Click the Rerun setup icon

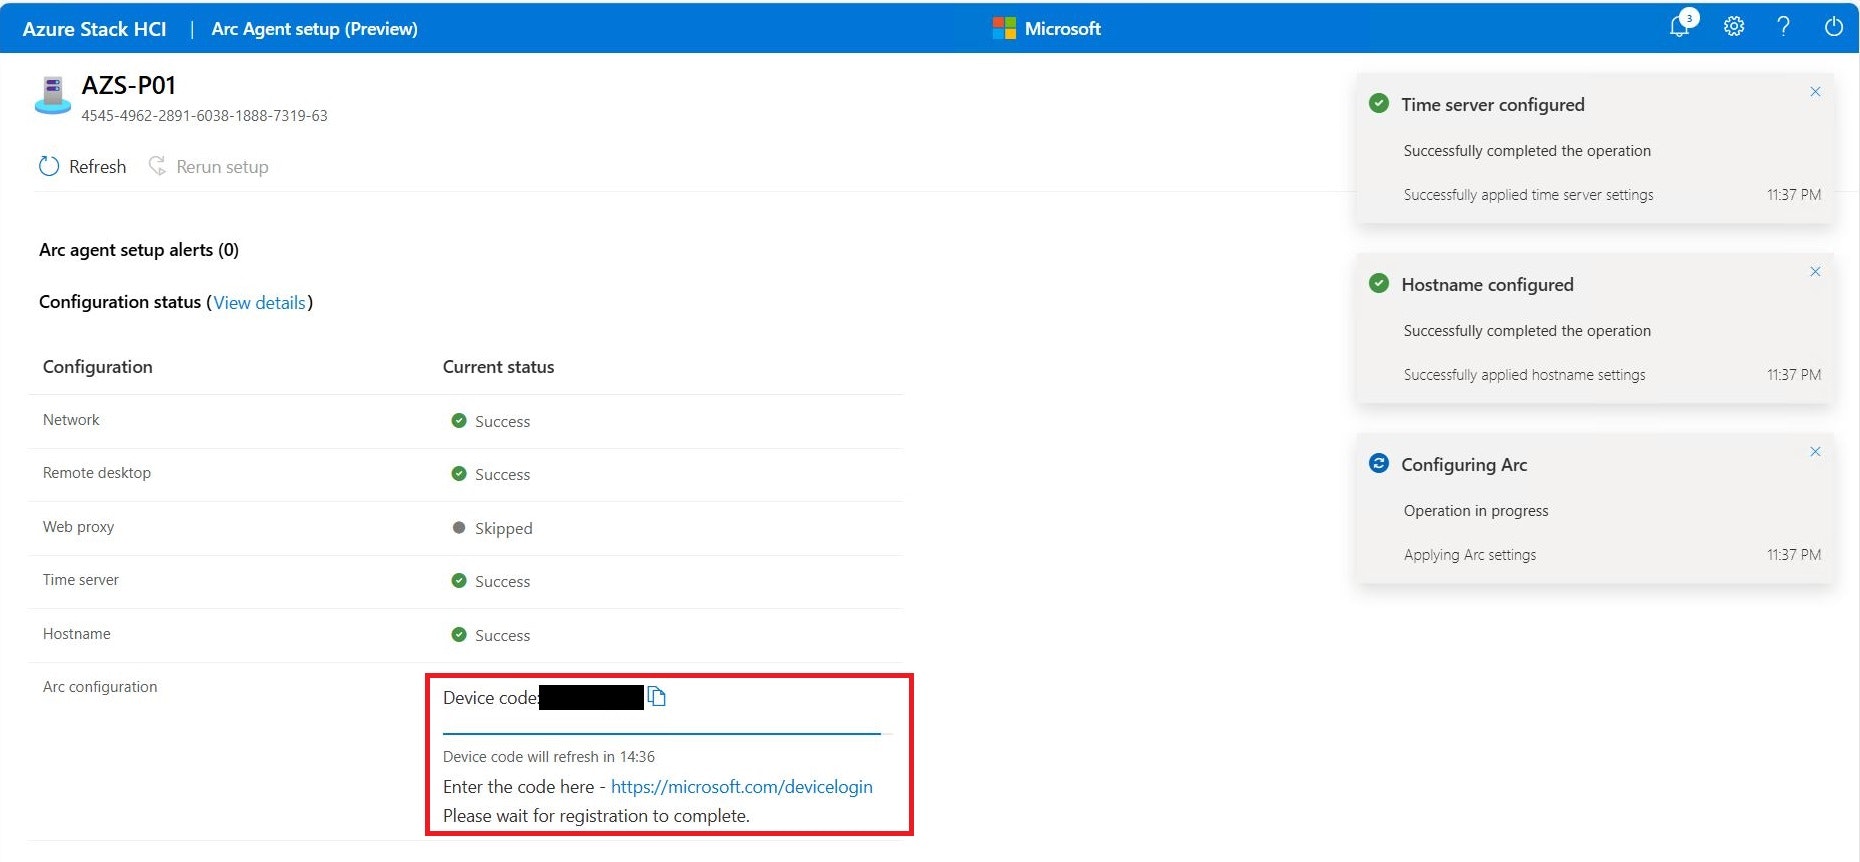click(157, 166)
